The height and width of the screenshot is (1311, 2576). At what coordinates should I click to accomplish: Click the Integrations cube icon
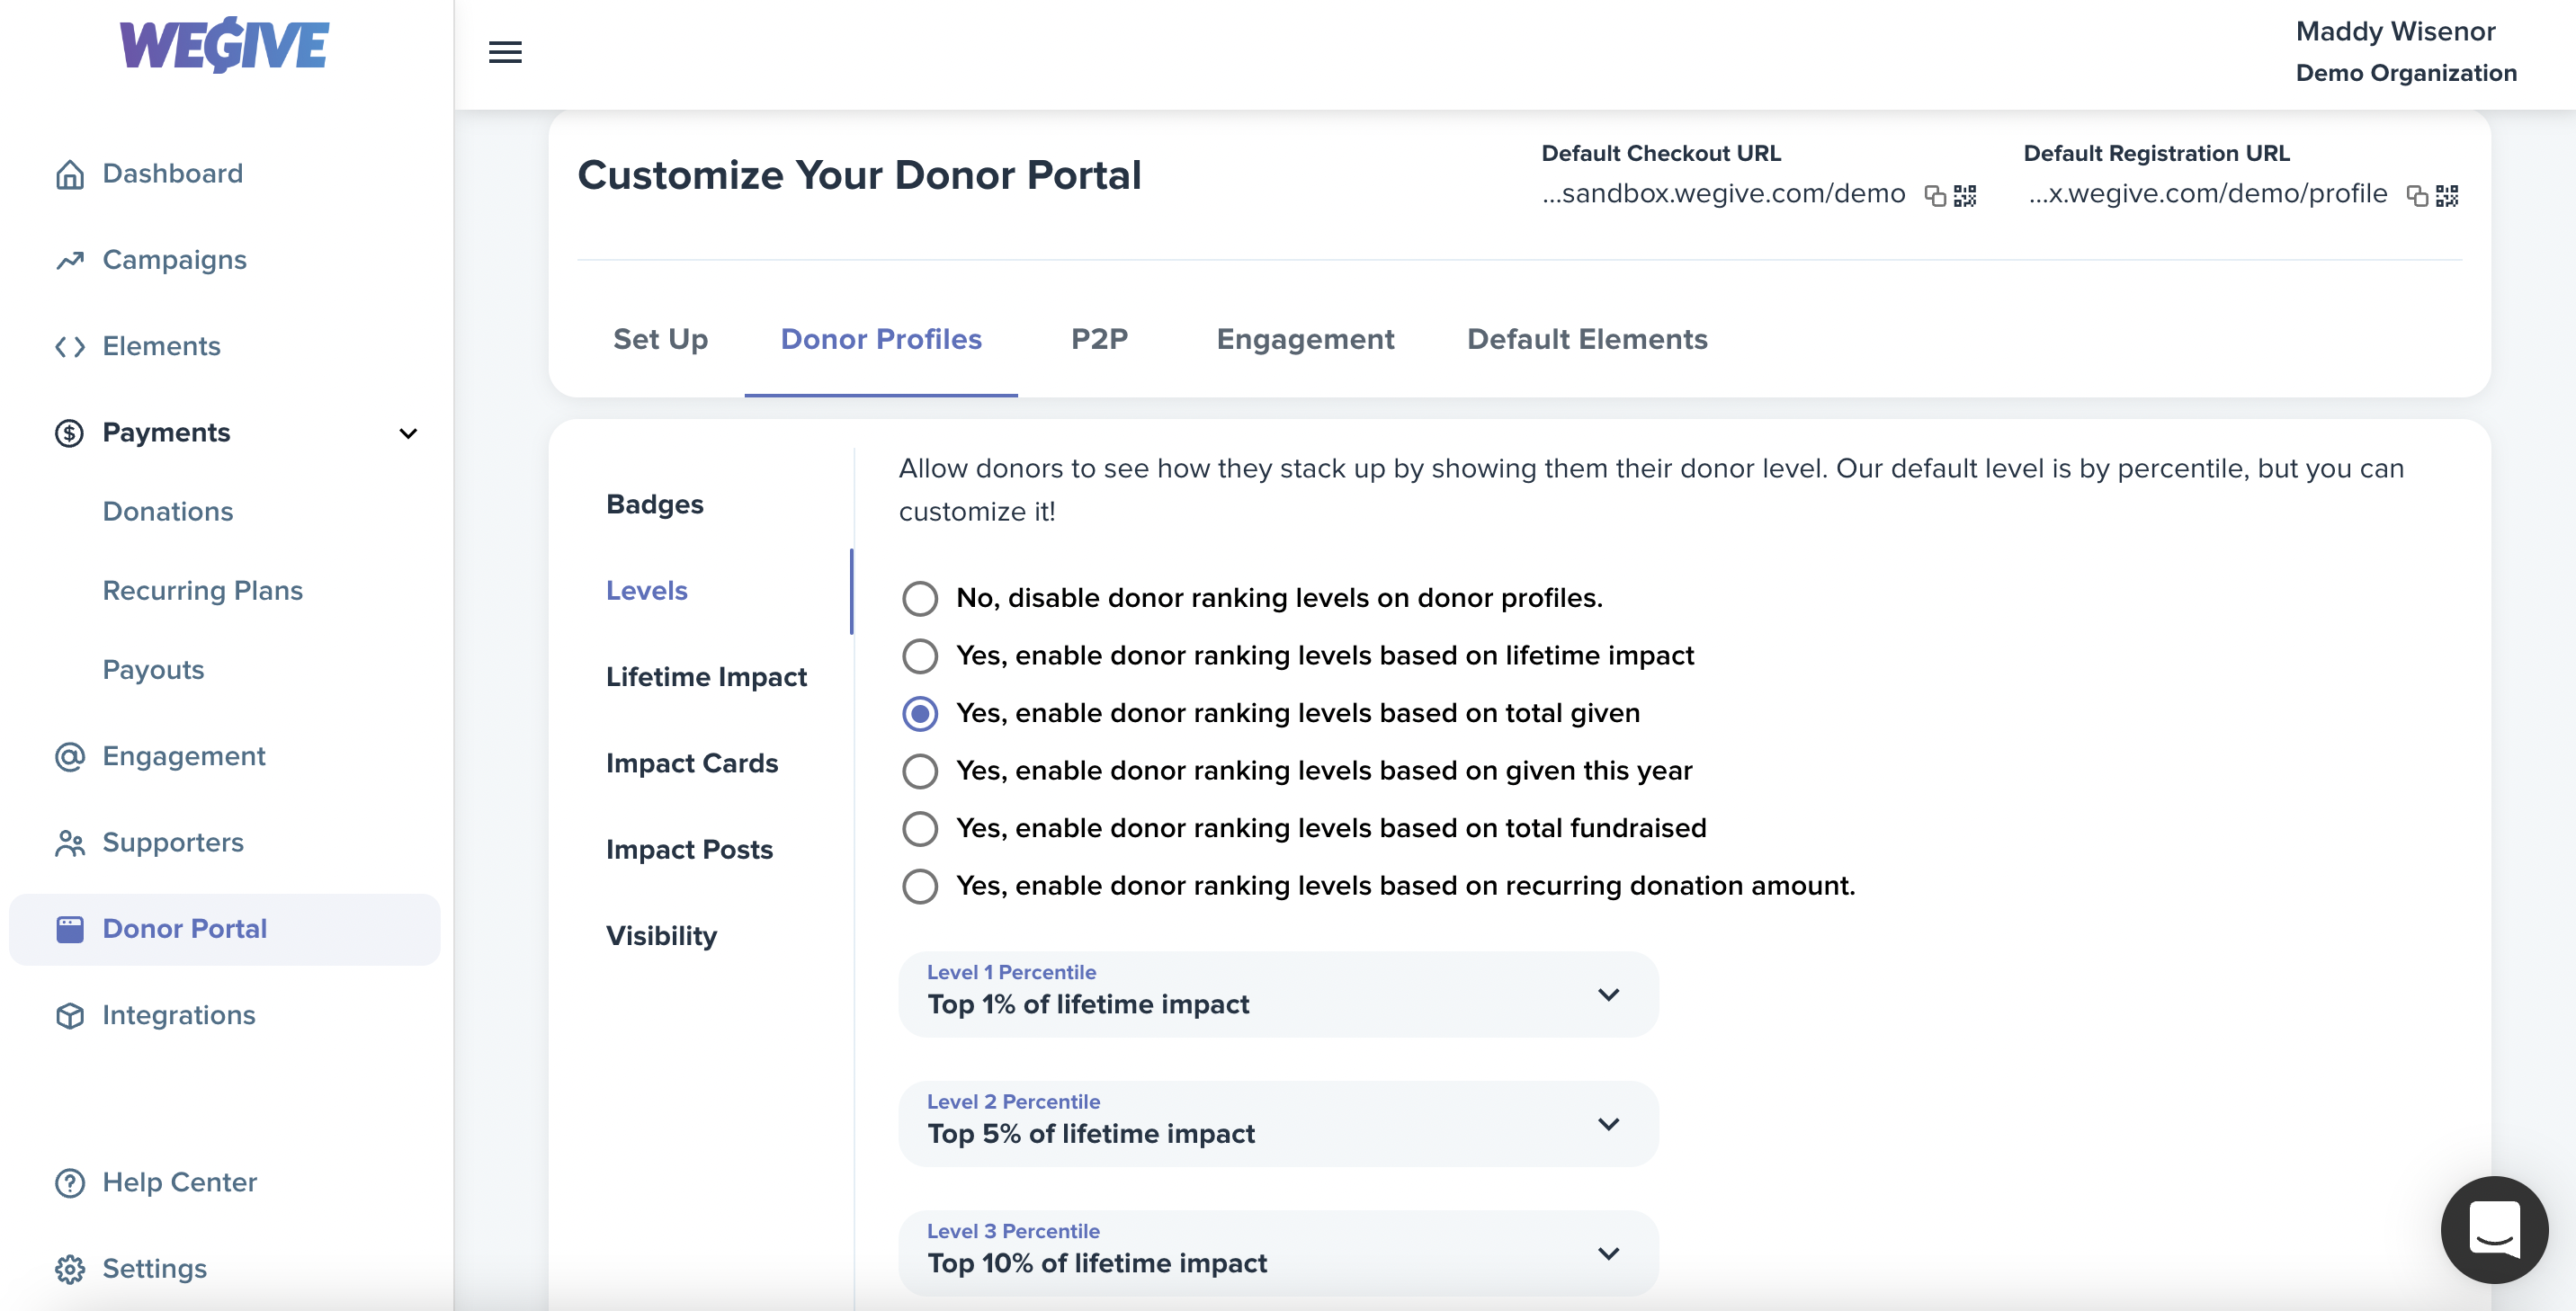[x=69, y=1015]
